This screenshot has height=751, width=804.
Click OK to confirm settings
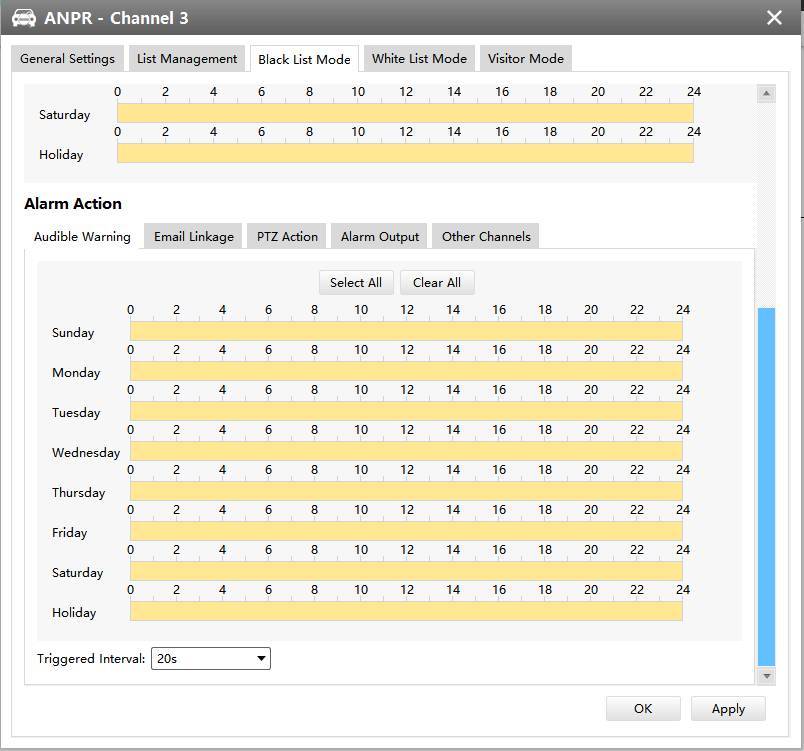643,709
